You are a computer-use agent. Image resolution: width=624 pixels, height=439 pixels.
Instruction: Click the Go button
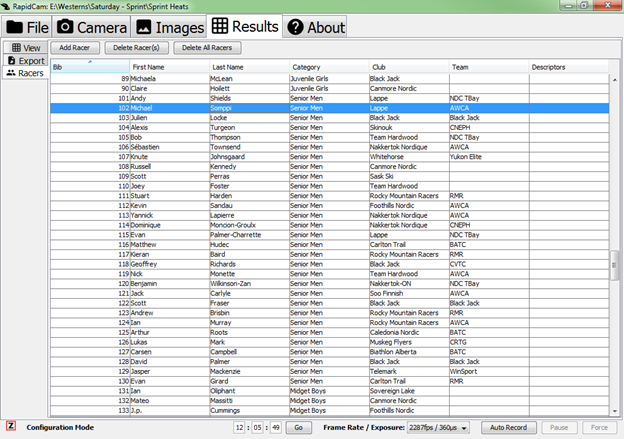(298, 427)
